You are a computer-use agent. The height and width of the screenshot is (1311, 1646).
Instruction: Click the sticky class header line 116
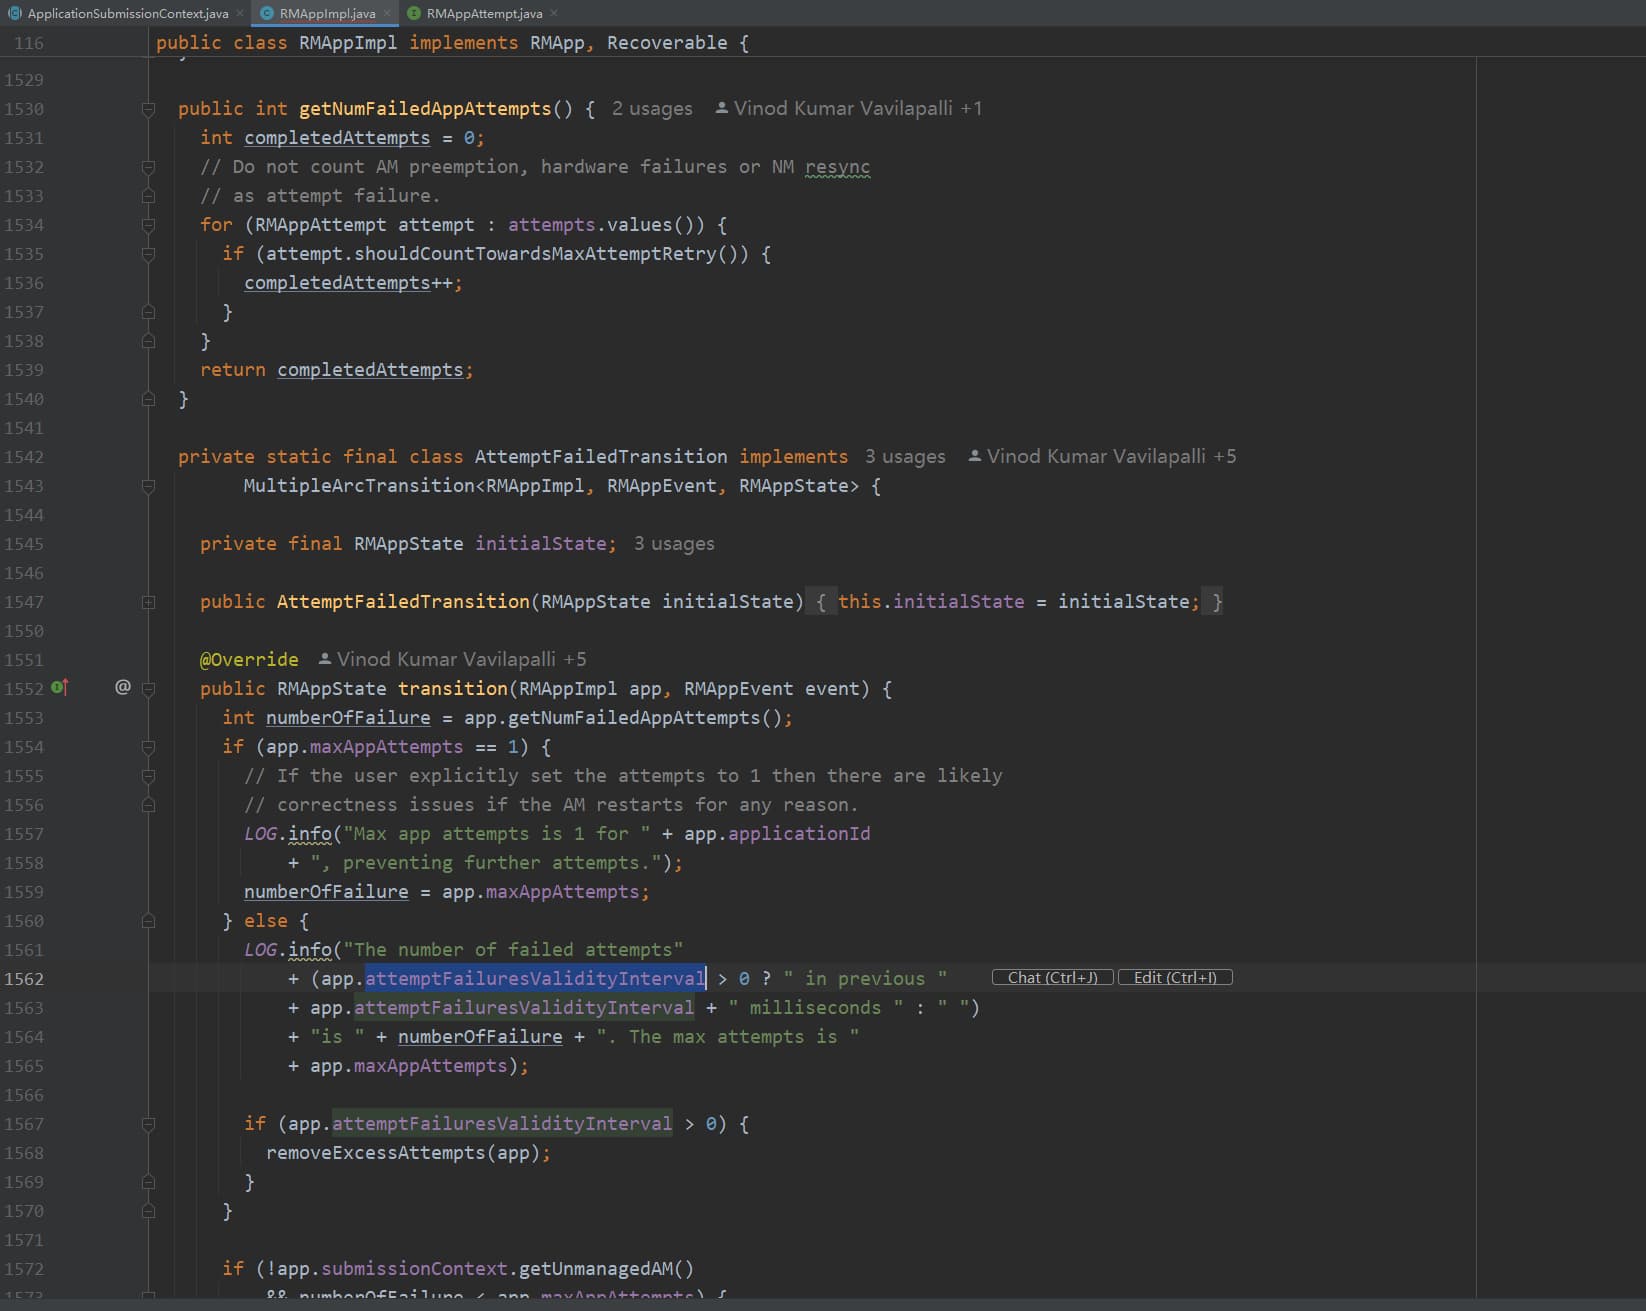(x=452, y=43)
